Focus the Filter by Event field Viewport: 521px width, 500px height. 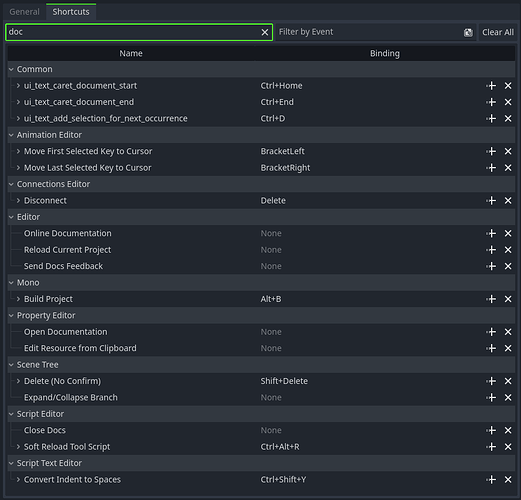click(x=369, y=32)
